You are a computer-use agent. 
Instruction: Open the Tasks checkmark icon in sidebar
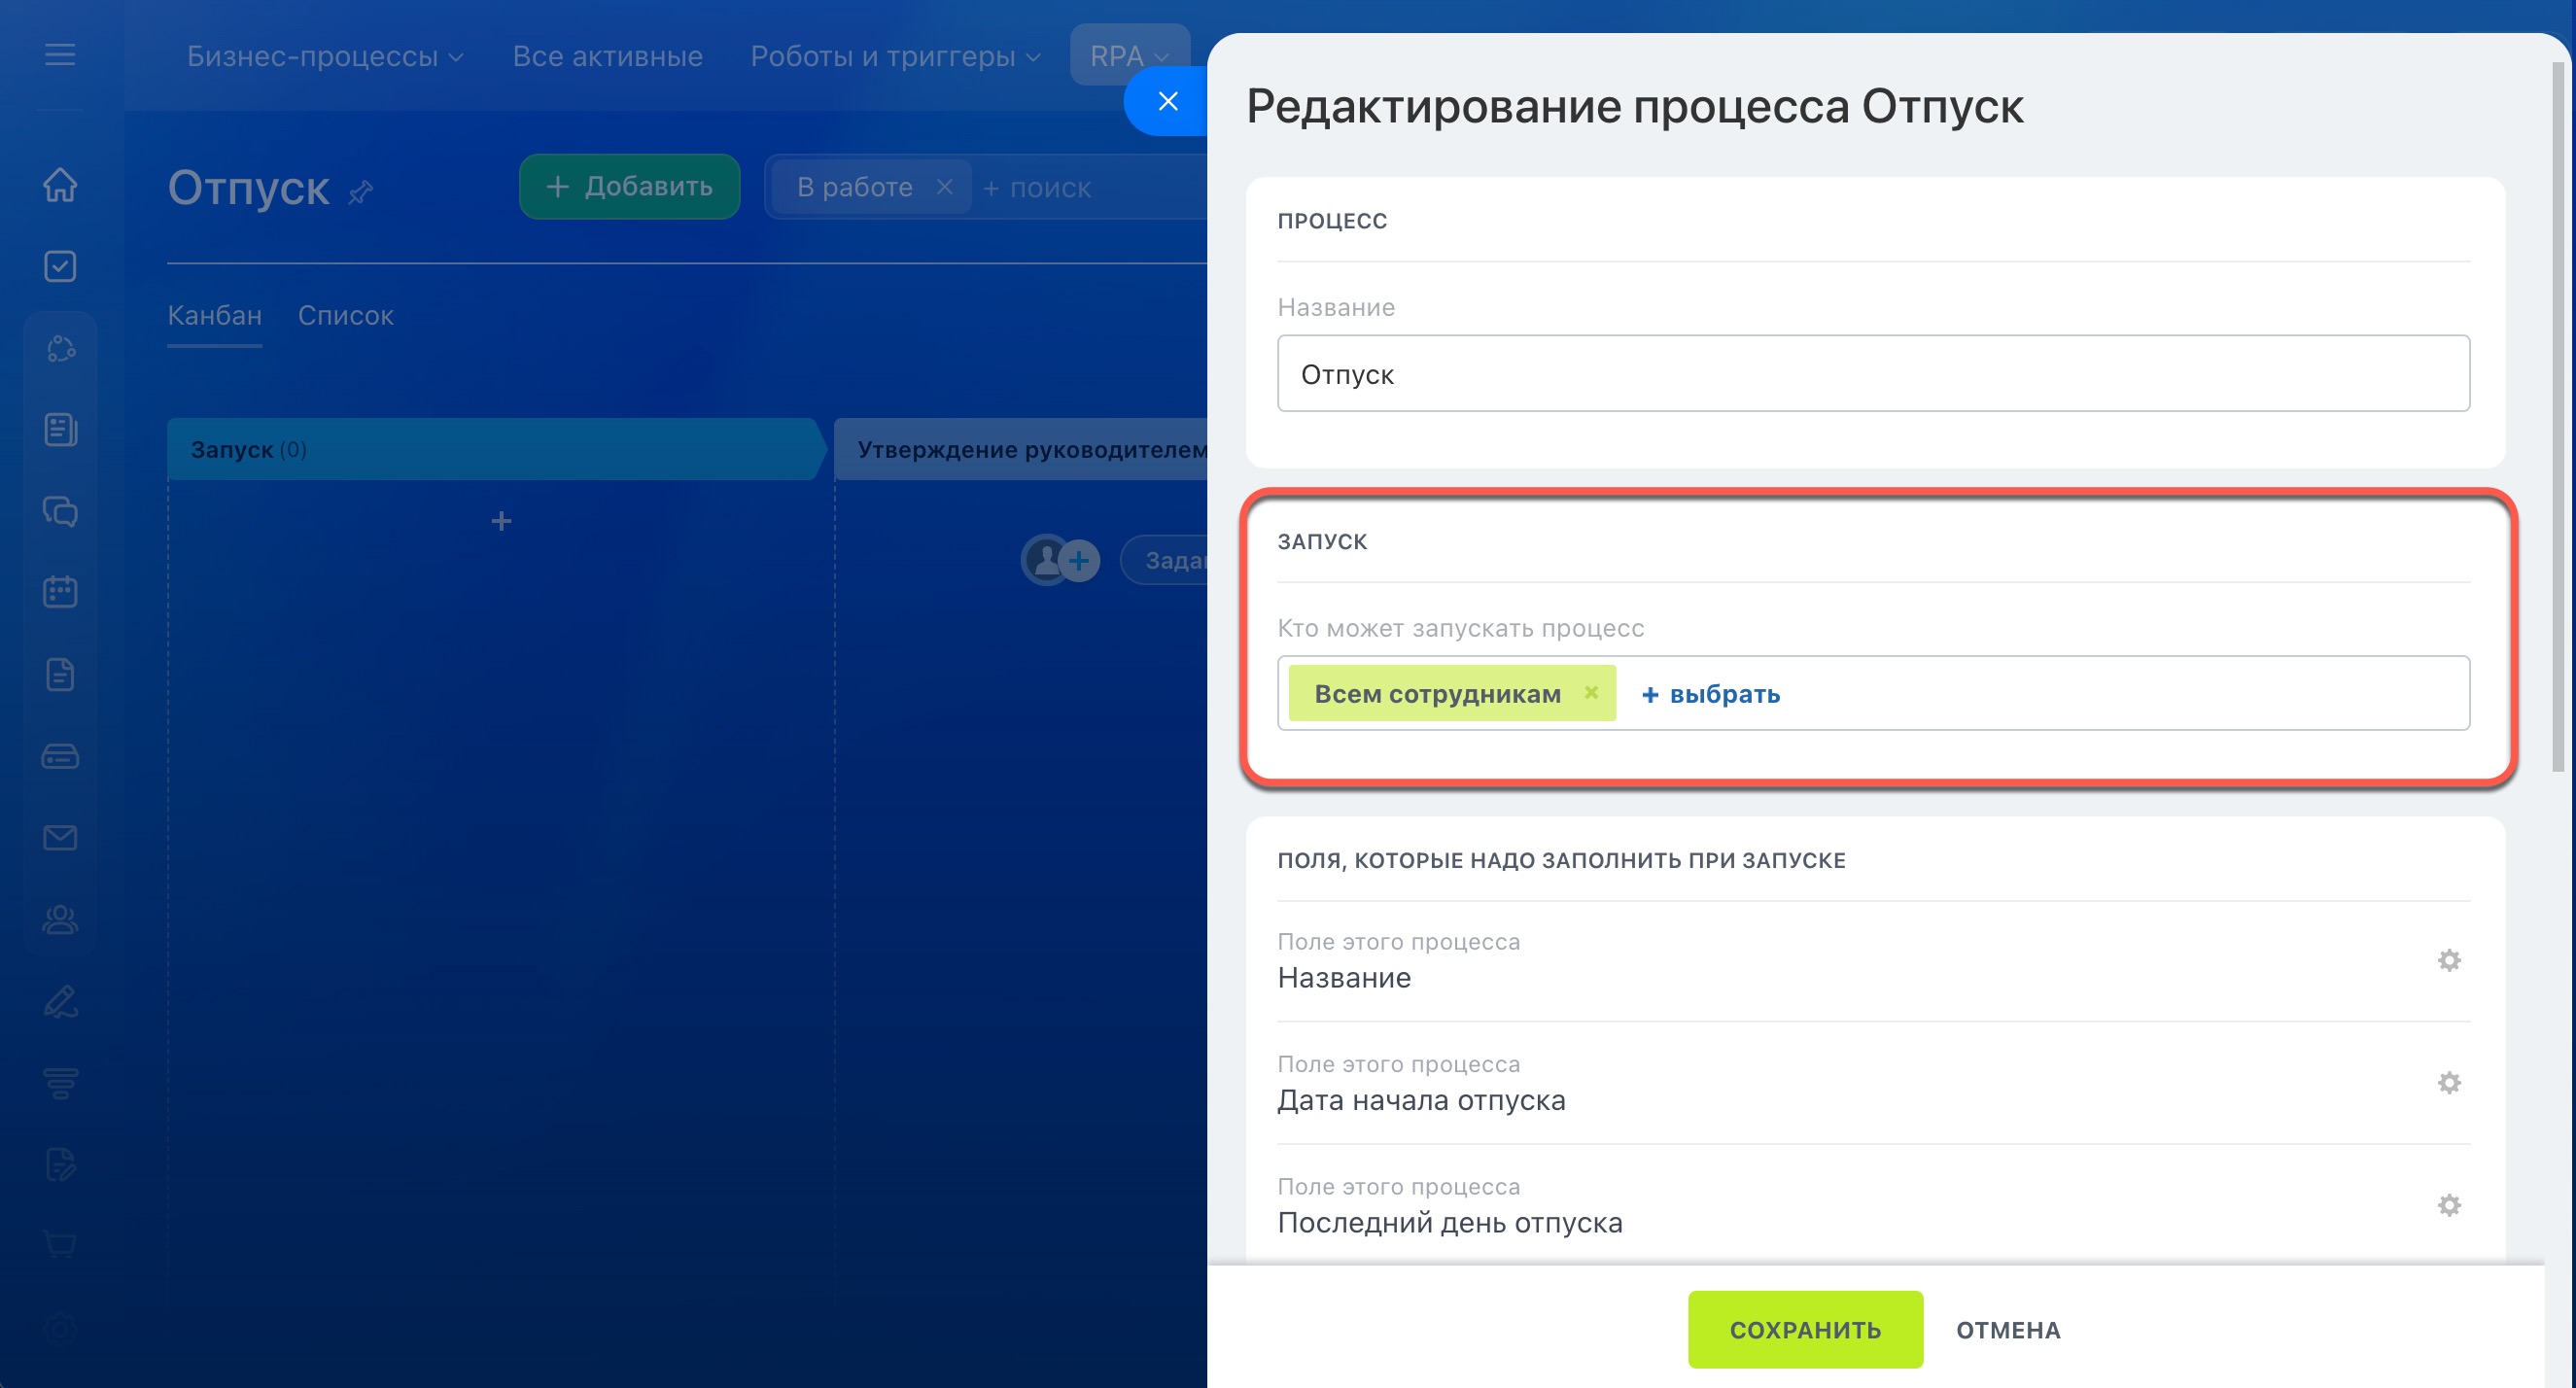(59, 266)
